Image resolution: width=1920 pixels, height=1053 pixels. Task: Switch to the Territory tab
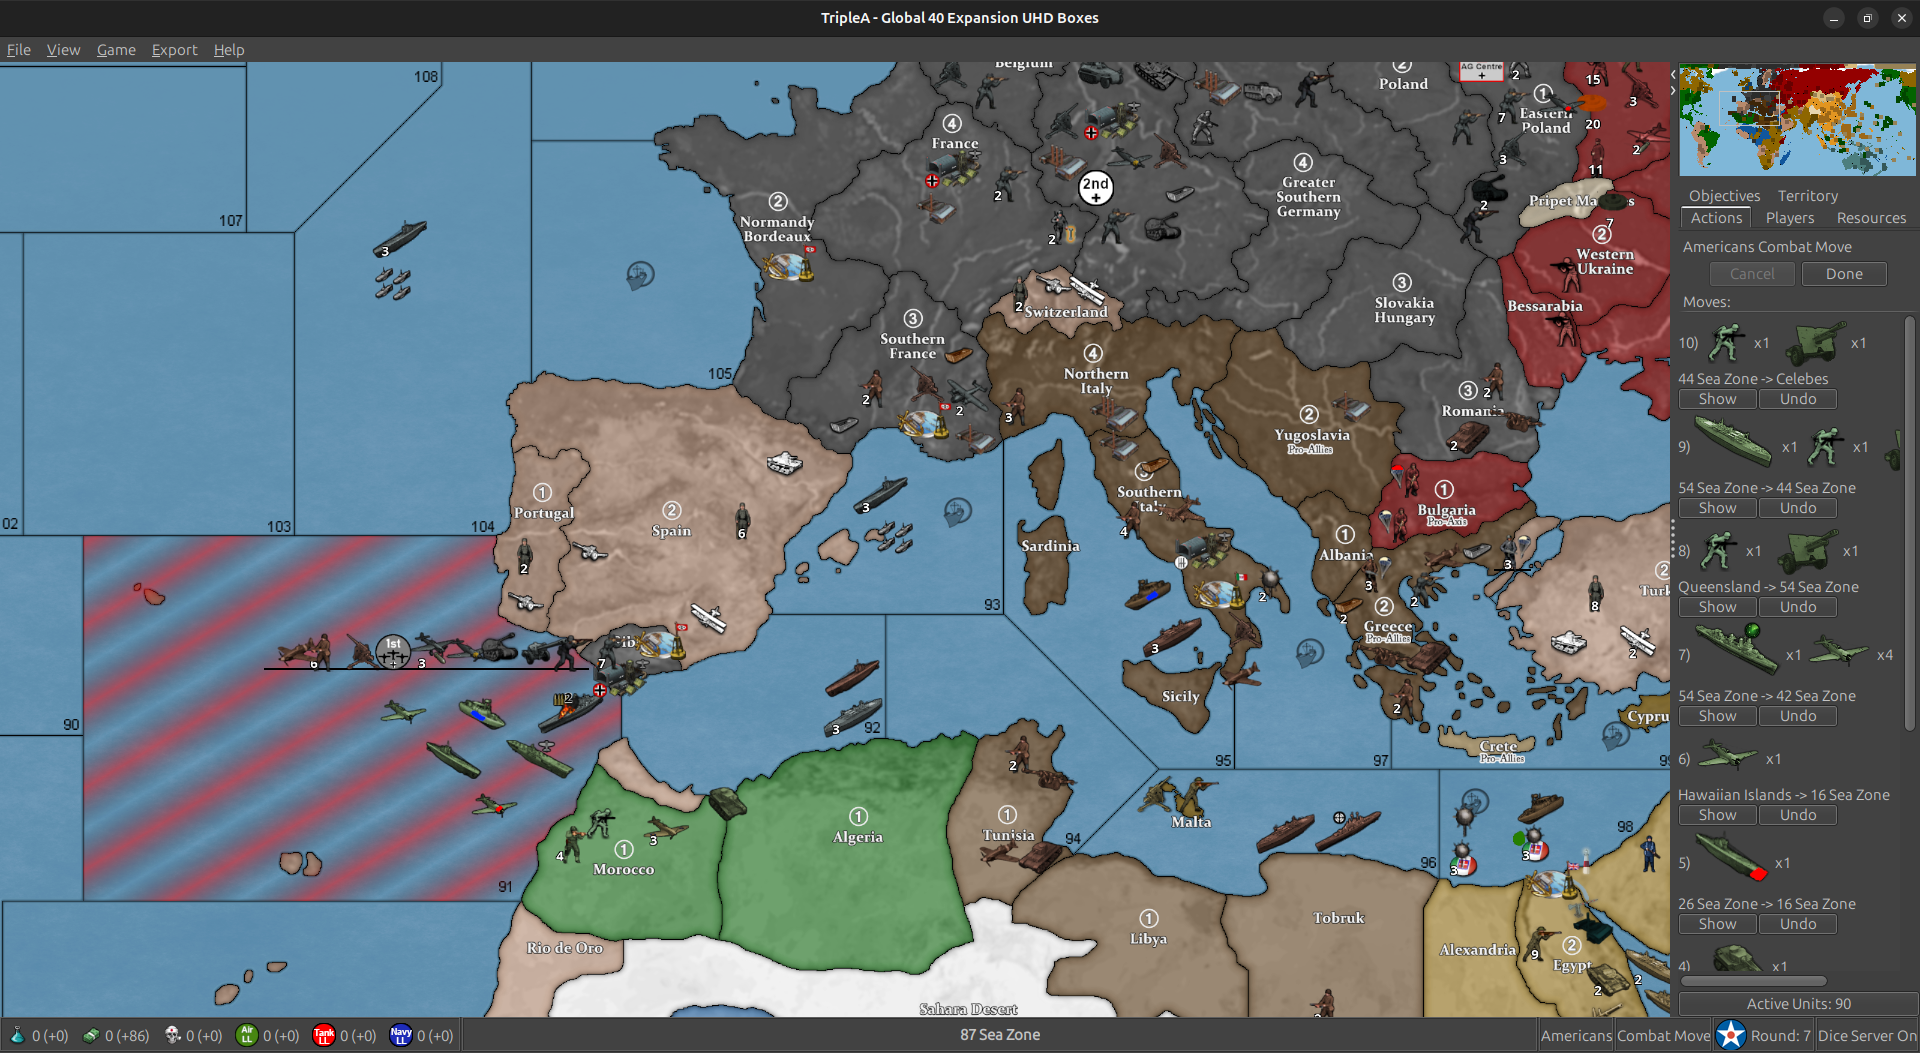[1807, 195]
